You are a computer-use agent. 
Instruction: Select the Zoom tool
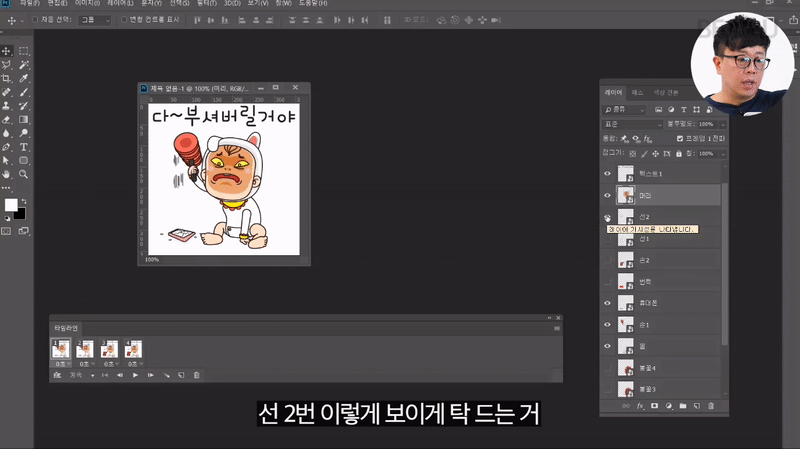(23, 174)
